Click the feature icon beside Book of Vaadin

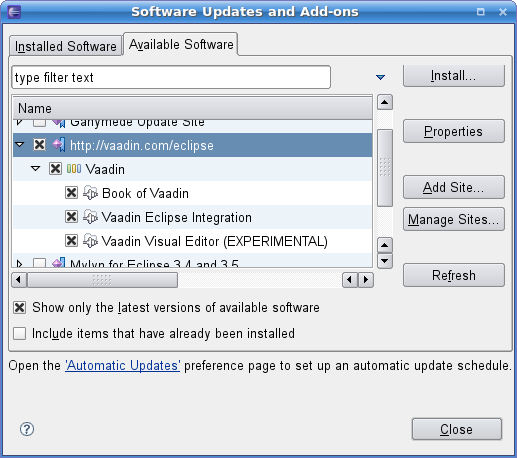90,193
